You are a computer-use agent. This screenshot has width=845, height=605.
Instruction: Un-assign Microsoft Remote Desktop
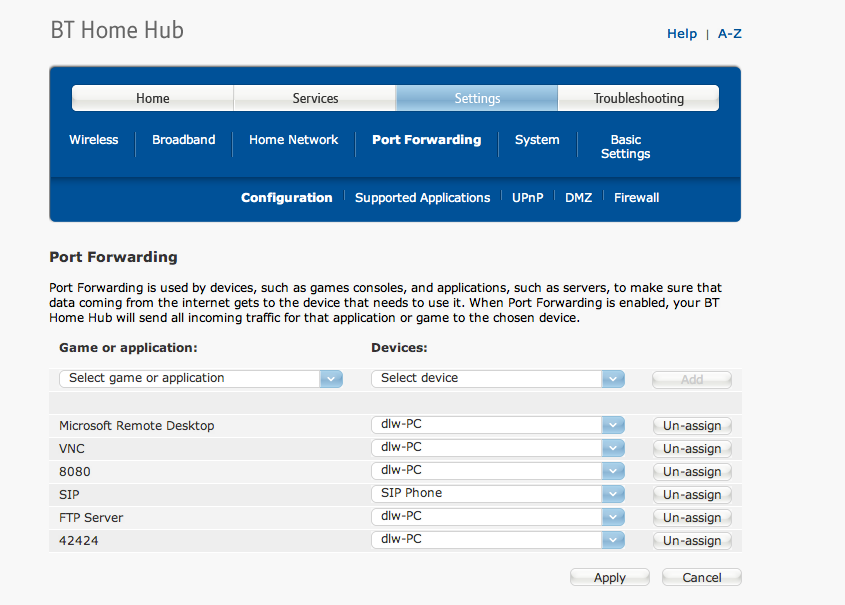point(692,426)
